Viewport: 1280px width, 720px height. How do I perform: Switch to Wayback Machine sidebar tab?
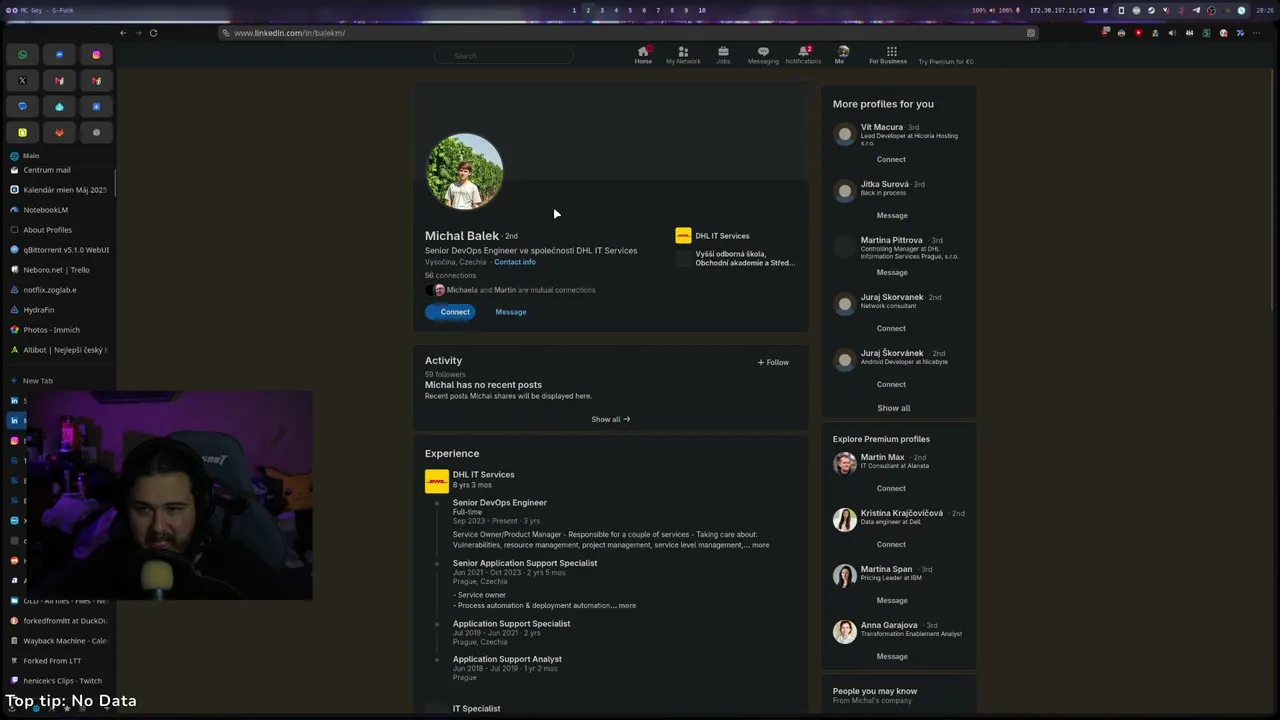60,641
